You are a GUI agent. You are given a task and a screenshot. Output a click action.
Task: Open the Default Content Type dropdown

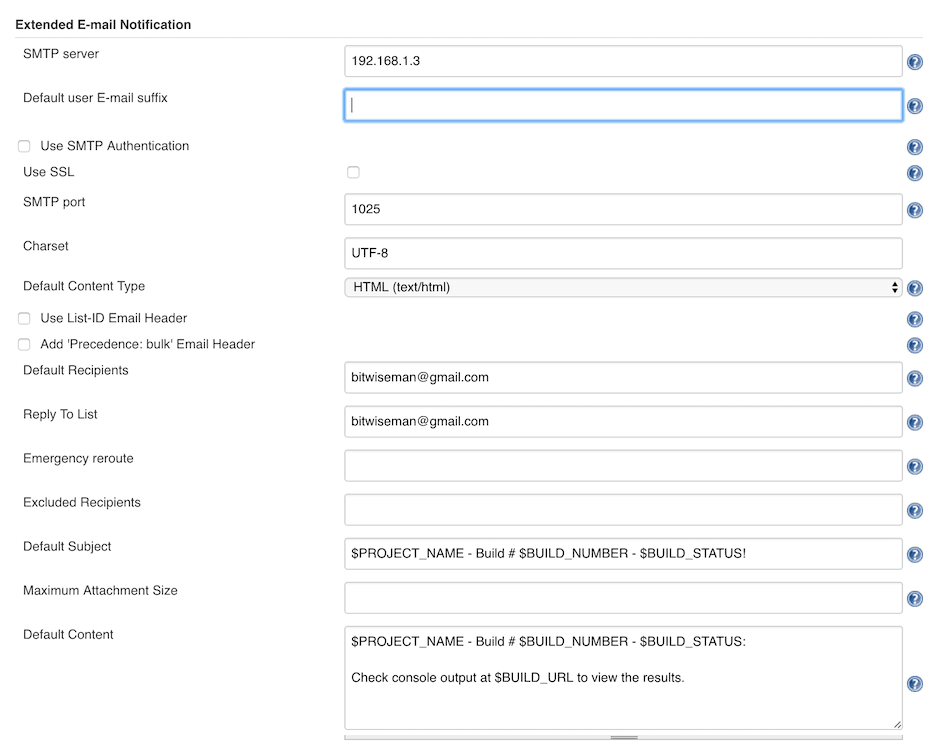pos(622,288)
